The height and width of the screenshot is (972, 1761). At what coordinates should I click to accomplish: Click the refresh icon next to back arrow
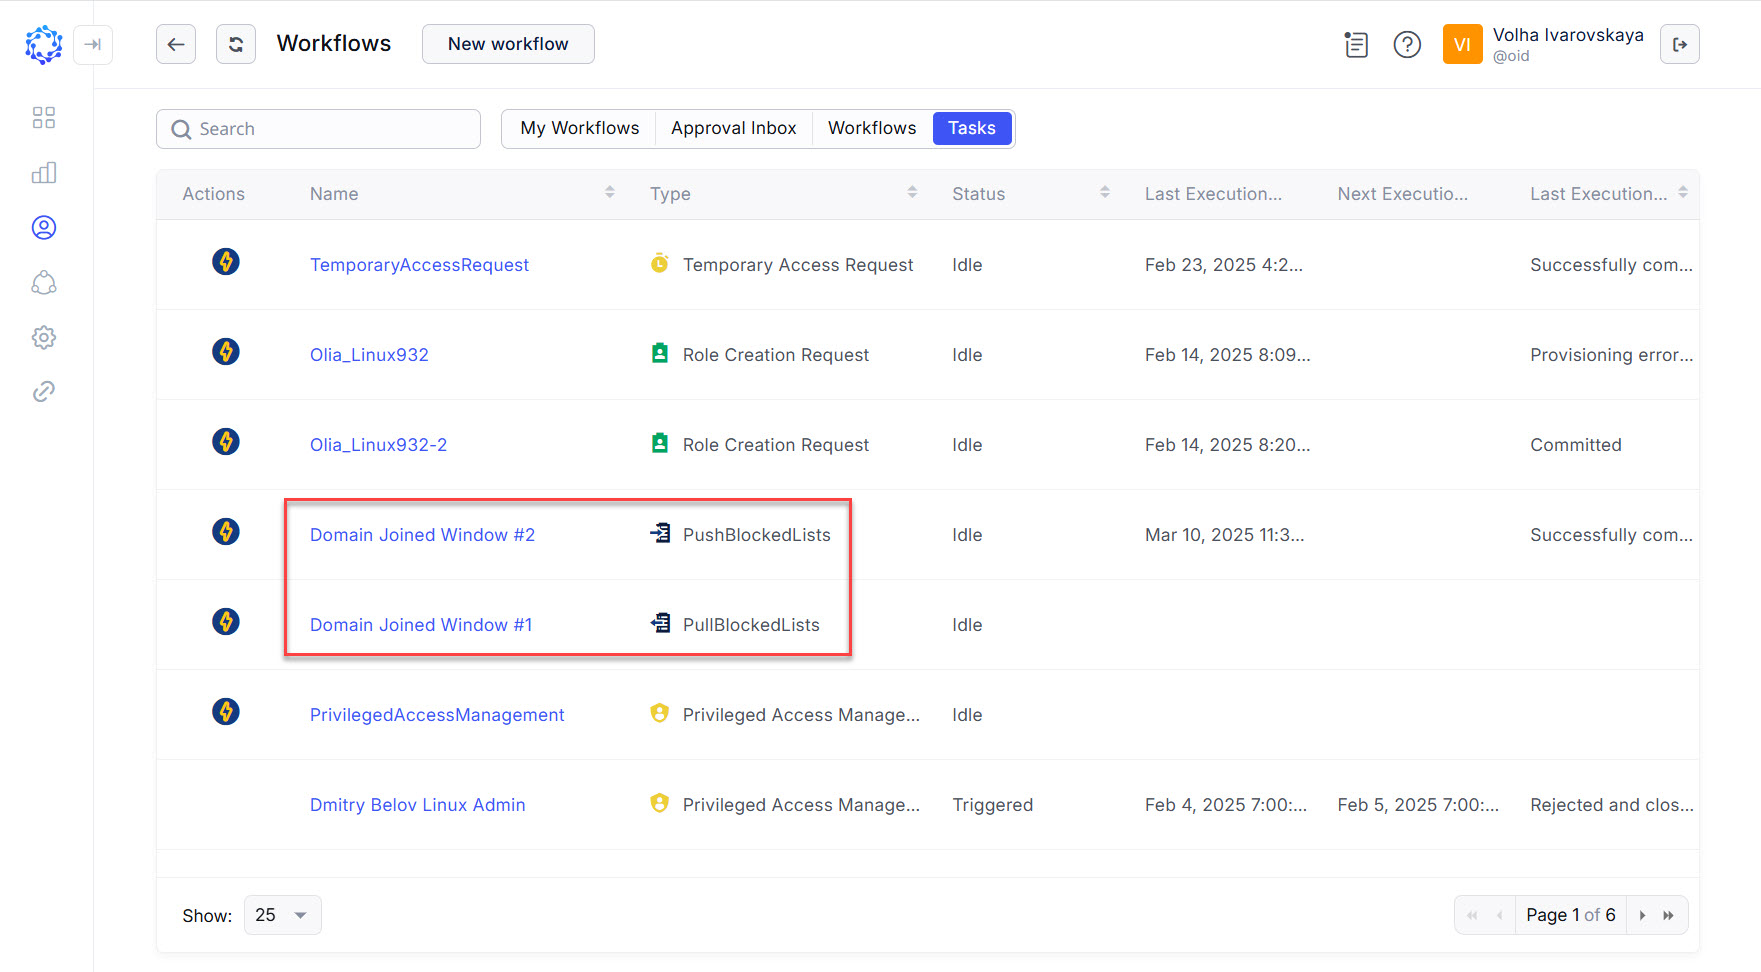235,44
